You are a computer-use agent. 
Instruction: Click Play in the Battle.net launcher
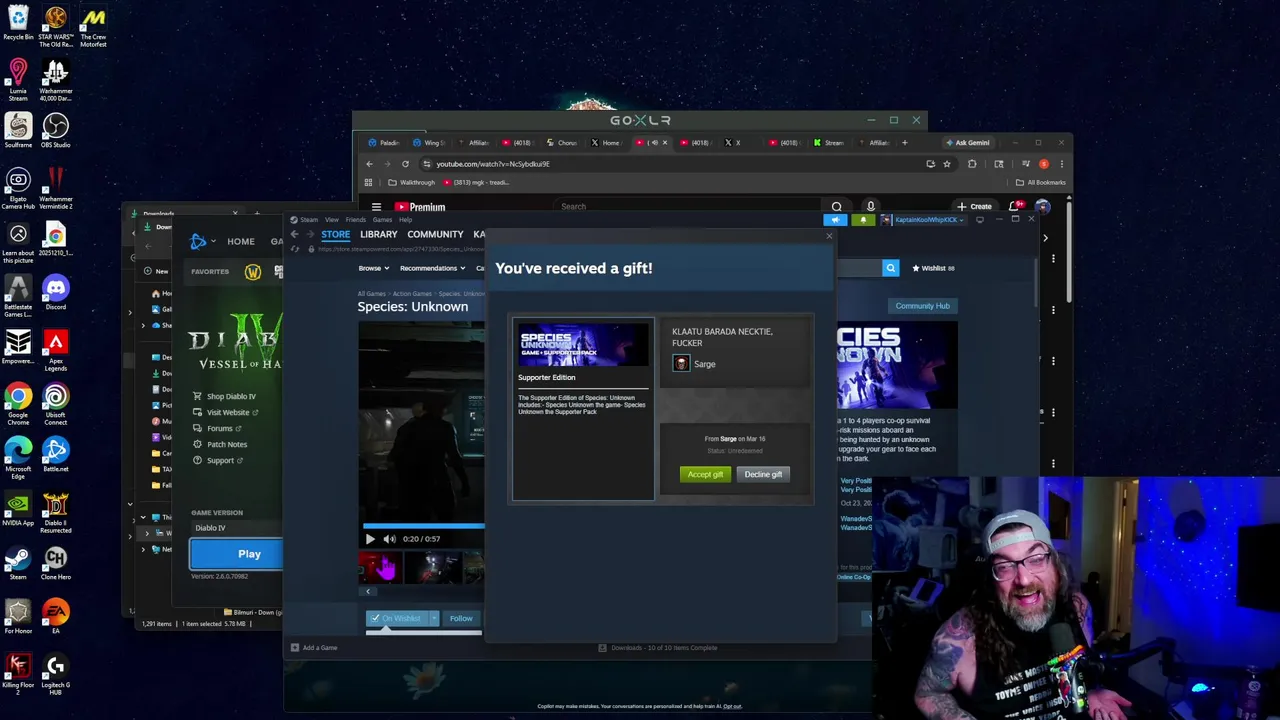[x=236, y=554]
